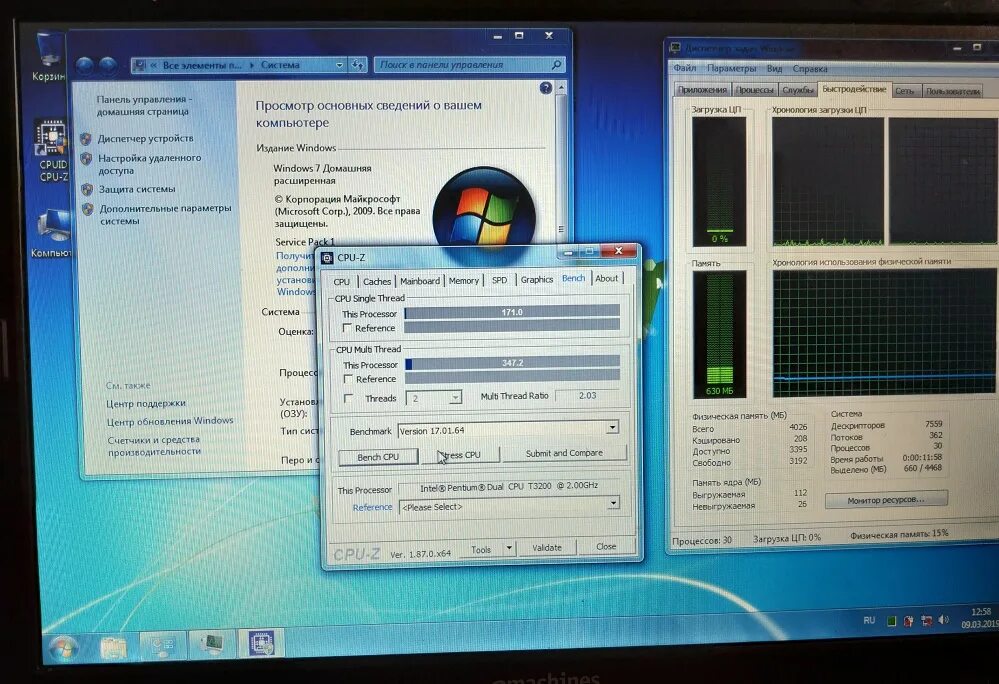Viewport: 999px width, 684px height.
Task: Click the Bench CPU button
Action: pyautogui.click(x=378, y=457)
